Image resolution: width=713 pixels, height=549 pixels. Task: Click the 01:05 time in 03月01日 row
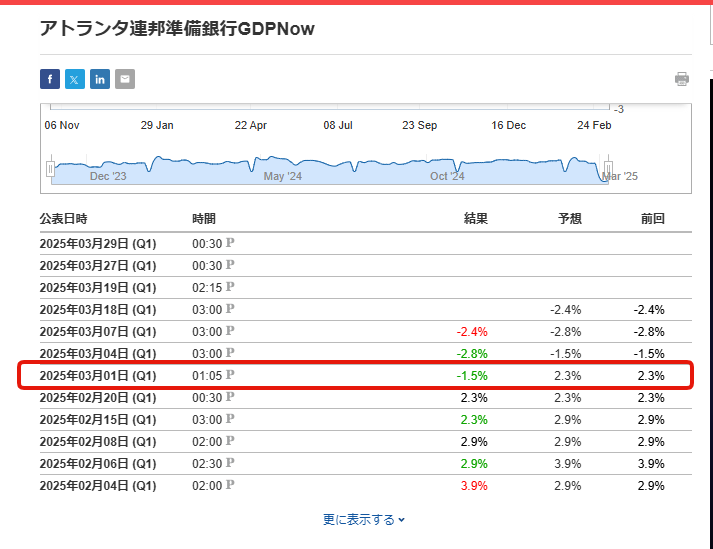pyautogui.click(x=207, y=376)
